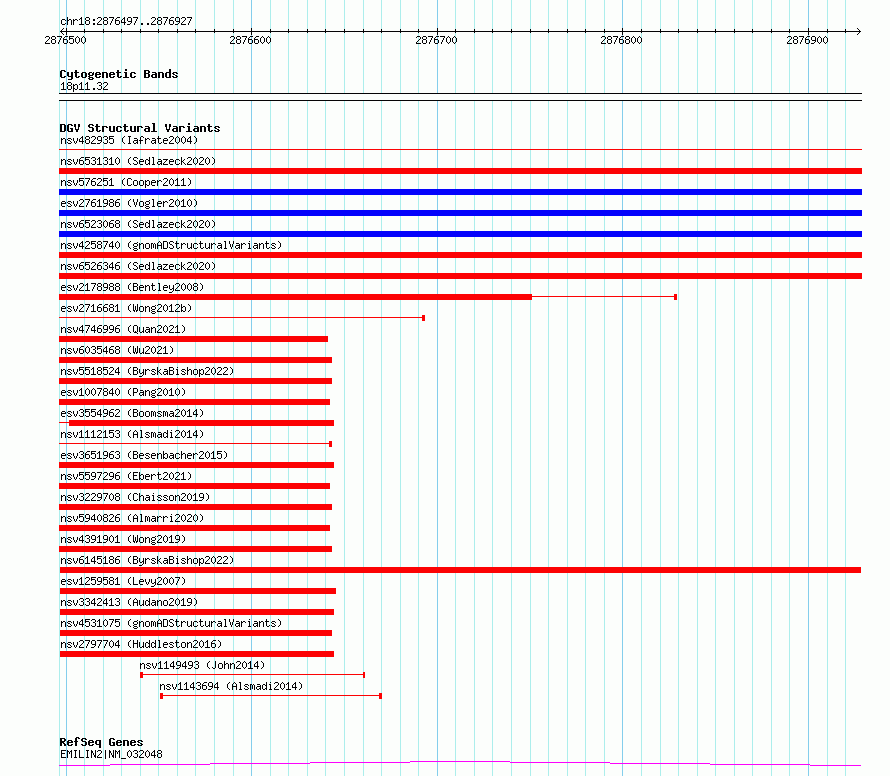
Task: Click the thin red line of esv2716681
Action: (x=242, y=318)
